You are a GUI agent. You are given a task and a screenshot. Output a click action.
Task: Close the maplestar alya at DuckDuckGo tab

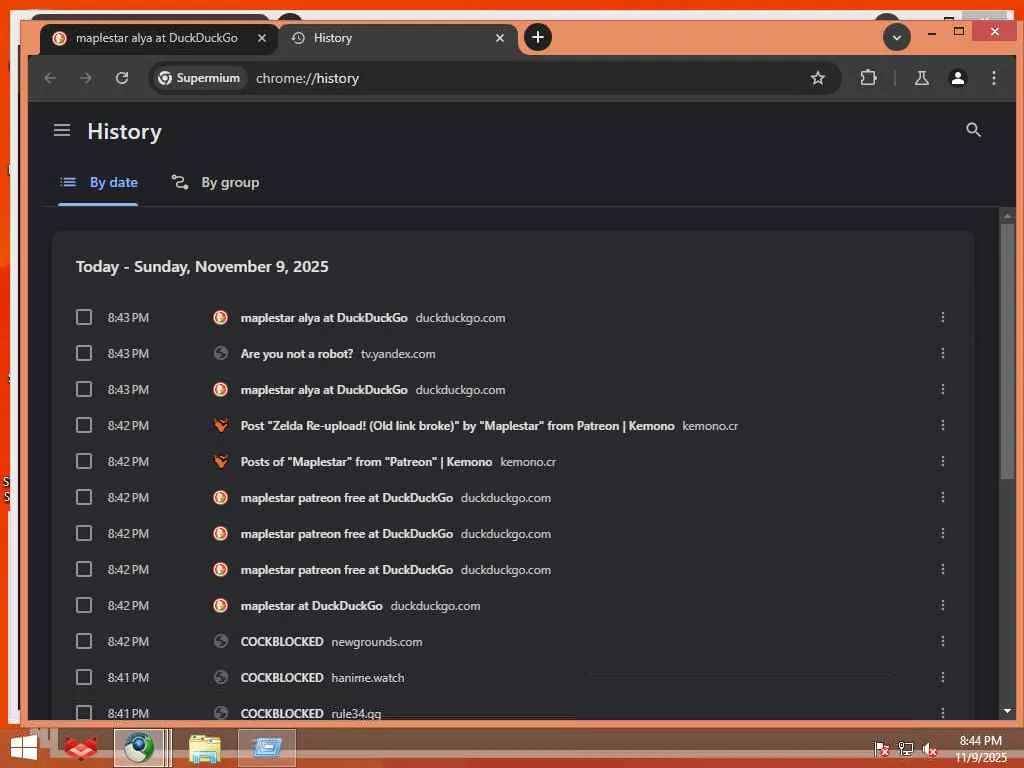click(x=262, y=38)
